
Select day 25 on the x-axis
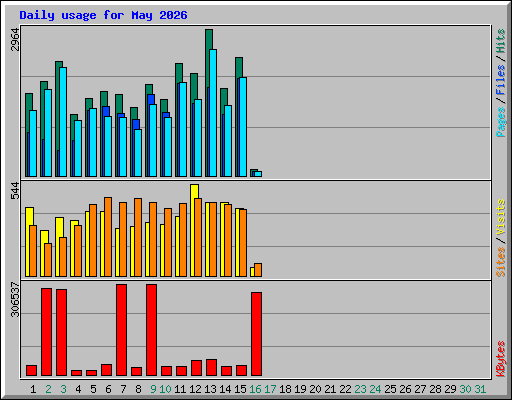point(390,389)
